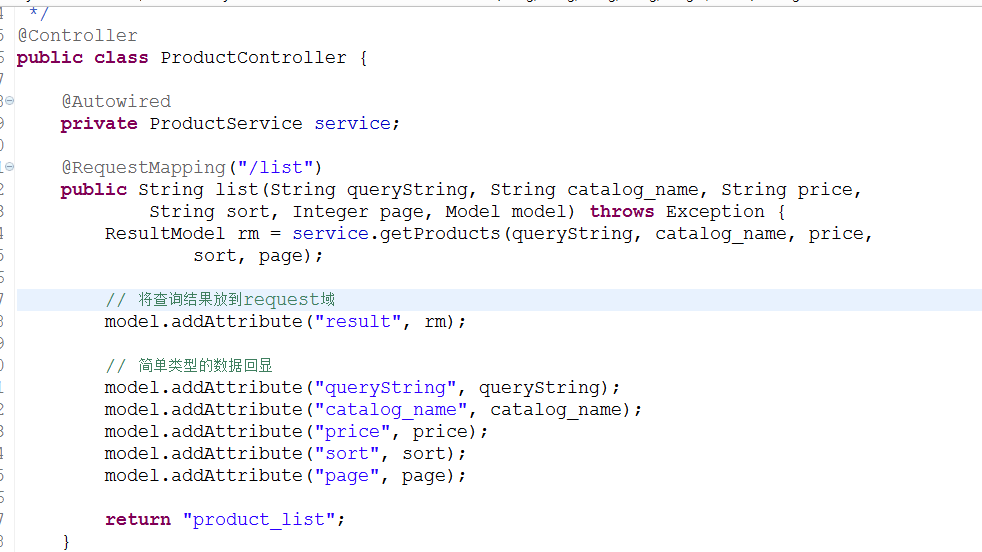
Task: Select the "queryString" string literal
Action: click(x=385, y=388)
